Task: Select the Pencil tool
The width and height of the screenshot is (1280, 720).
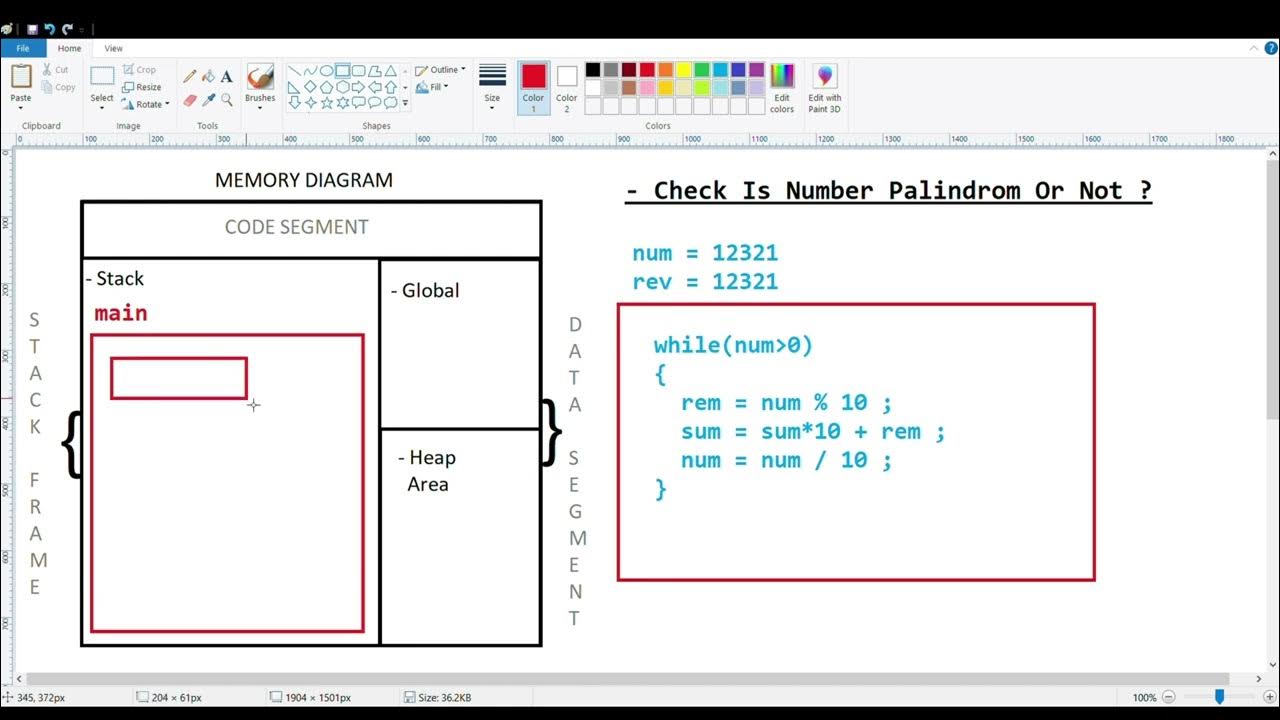Action: pos(190,76)
